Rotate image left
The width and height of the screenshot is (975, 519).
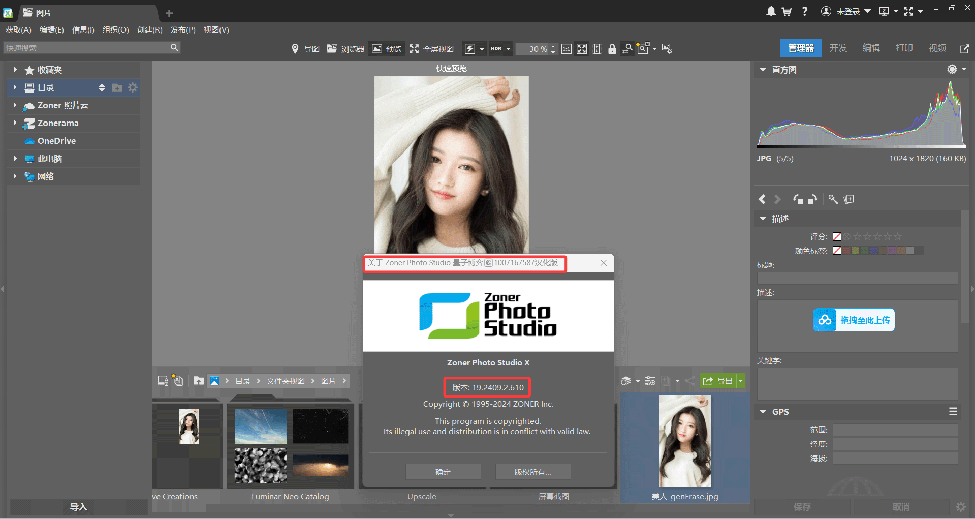click(x=798, y=199)
